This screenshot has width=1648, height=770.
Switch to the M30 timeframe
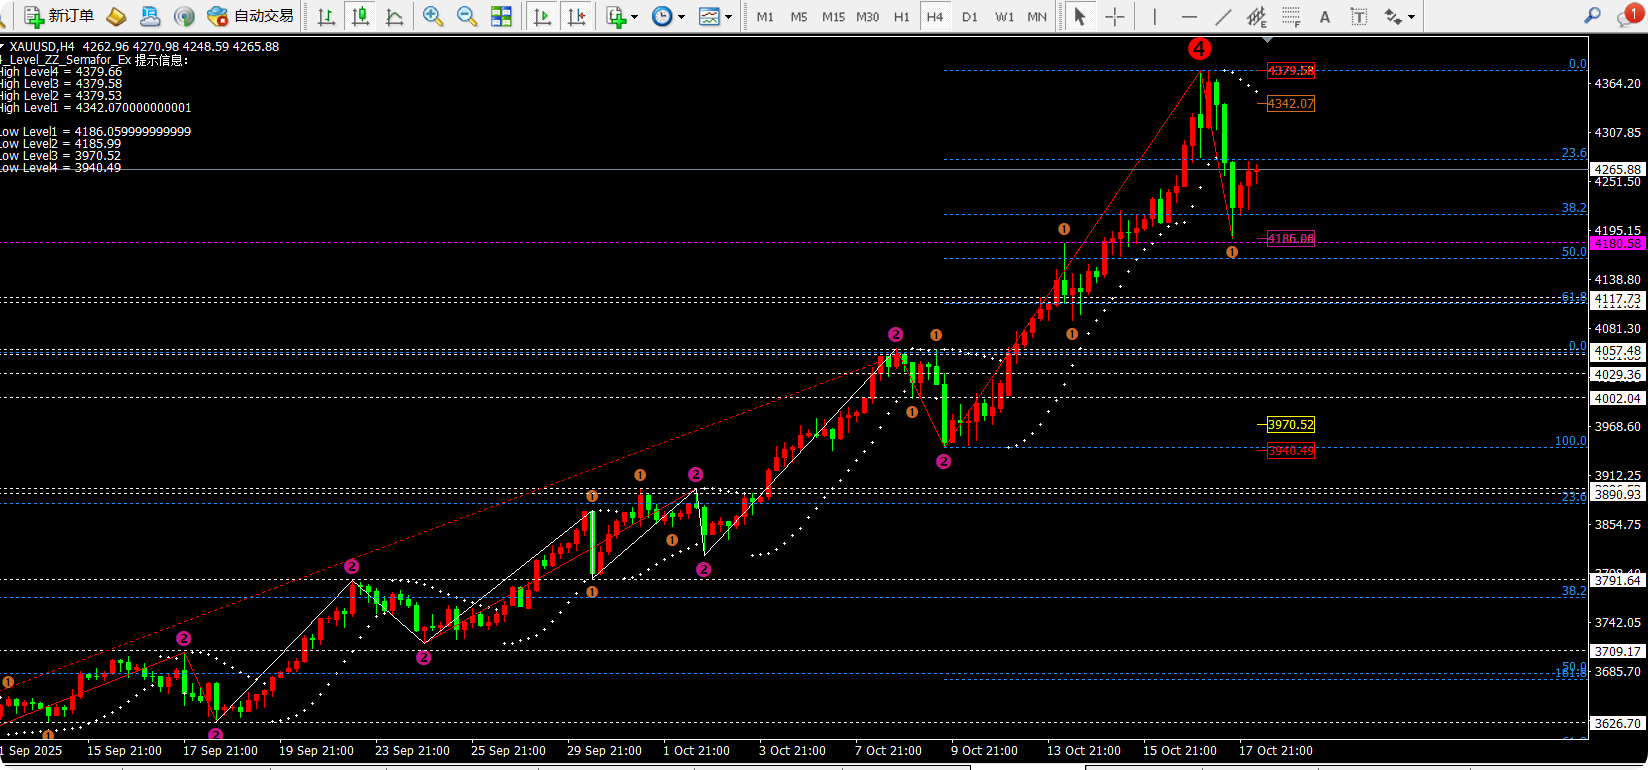[x=868, y=17]
